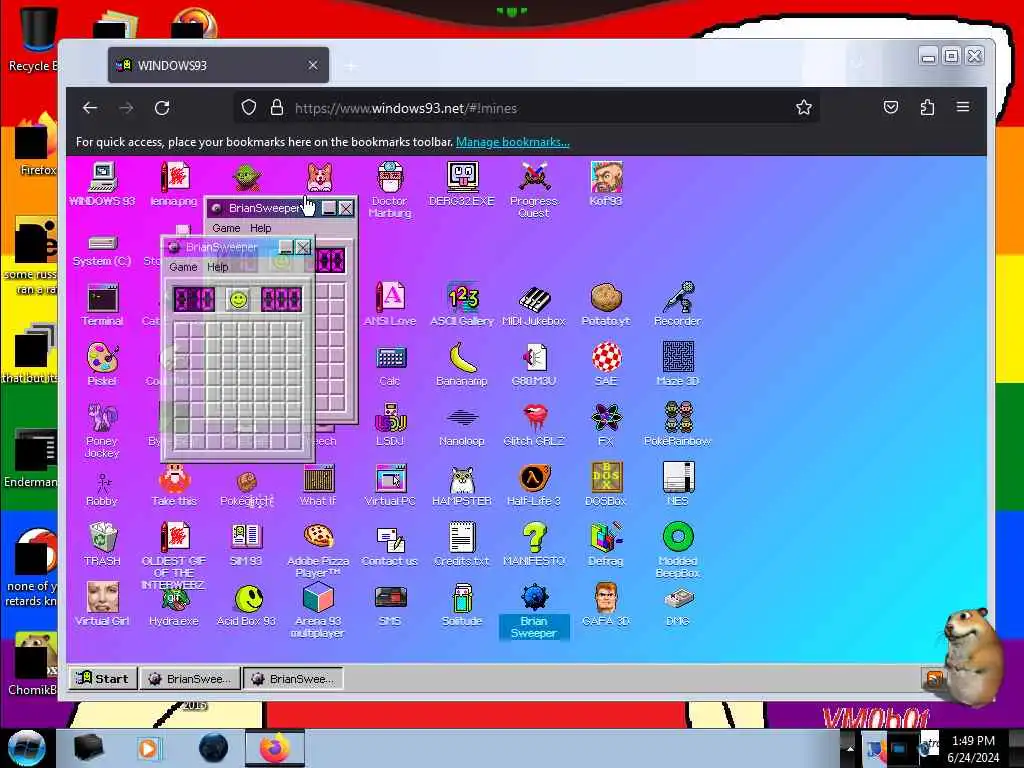Close the WINDOWS93 tab
Viewport: 1024px width, 768px height.
[x=313, y=65]
